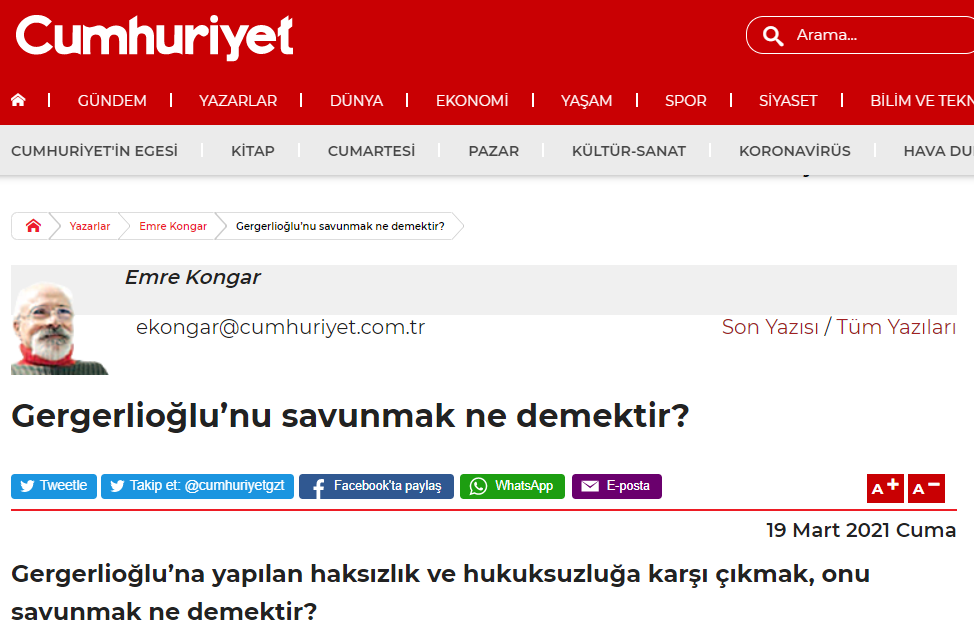Send the article by E-posta
Screen dimensions: 974x642
[x=616, y=486]
